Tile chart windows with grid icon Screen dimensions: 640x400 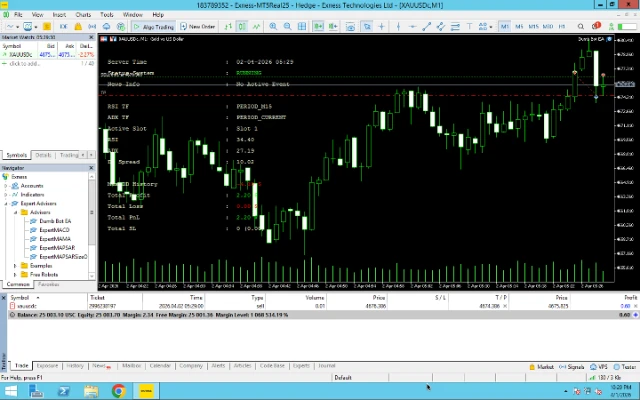(x=302, y=27)
